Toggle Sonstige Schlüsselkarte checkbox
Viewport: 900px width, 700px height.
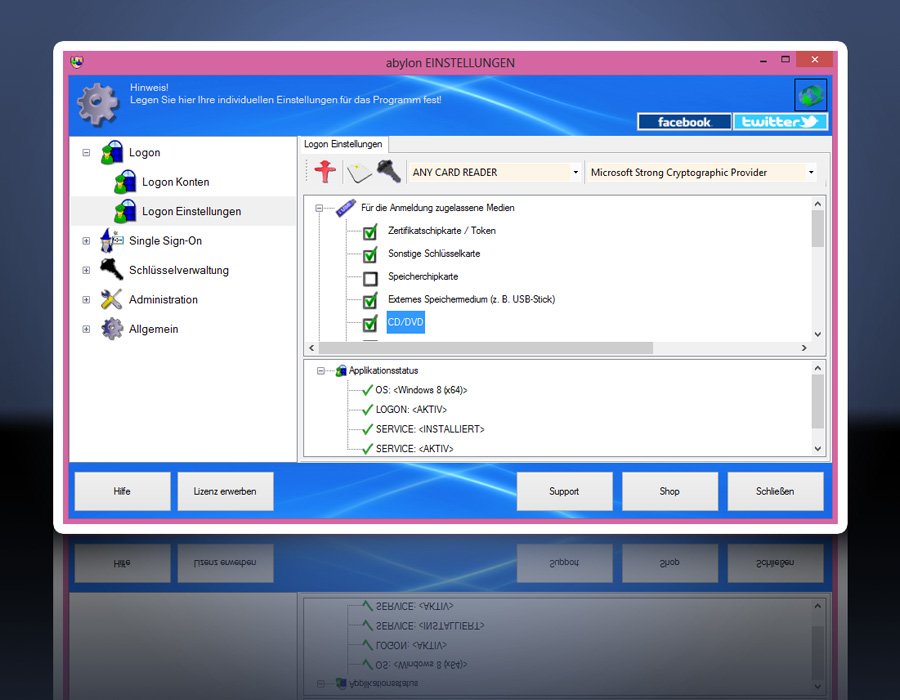click(x=370, y=255)
